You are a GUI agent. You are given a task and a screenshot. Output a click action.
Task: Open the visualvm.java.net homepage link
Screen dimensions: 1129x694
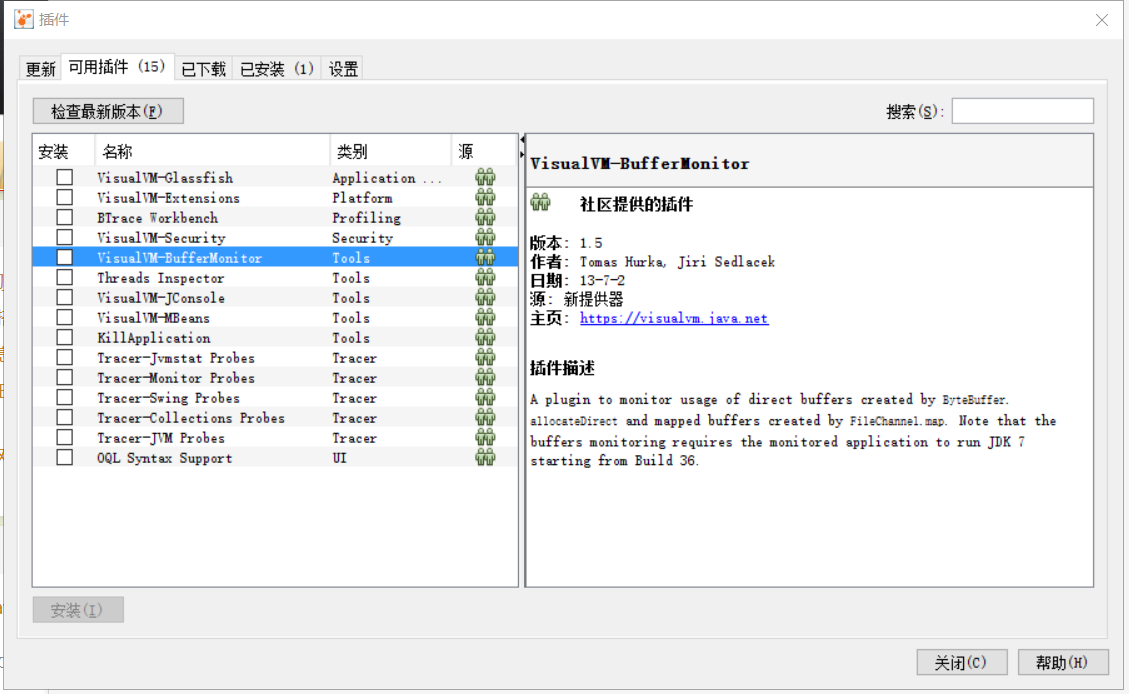[x=674, y=318]
